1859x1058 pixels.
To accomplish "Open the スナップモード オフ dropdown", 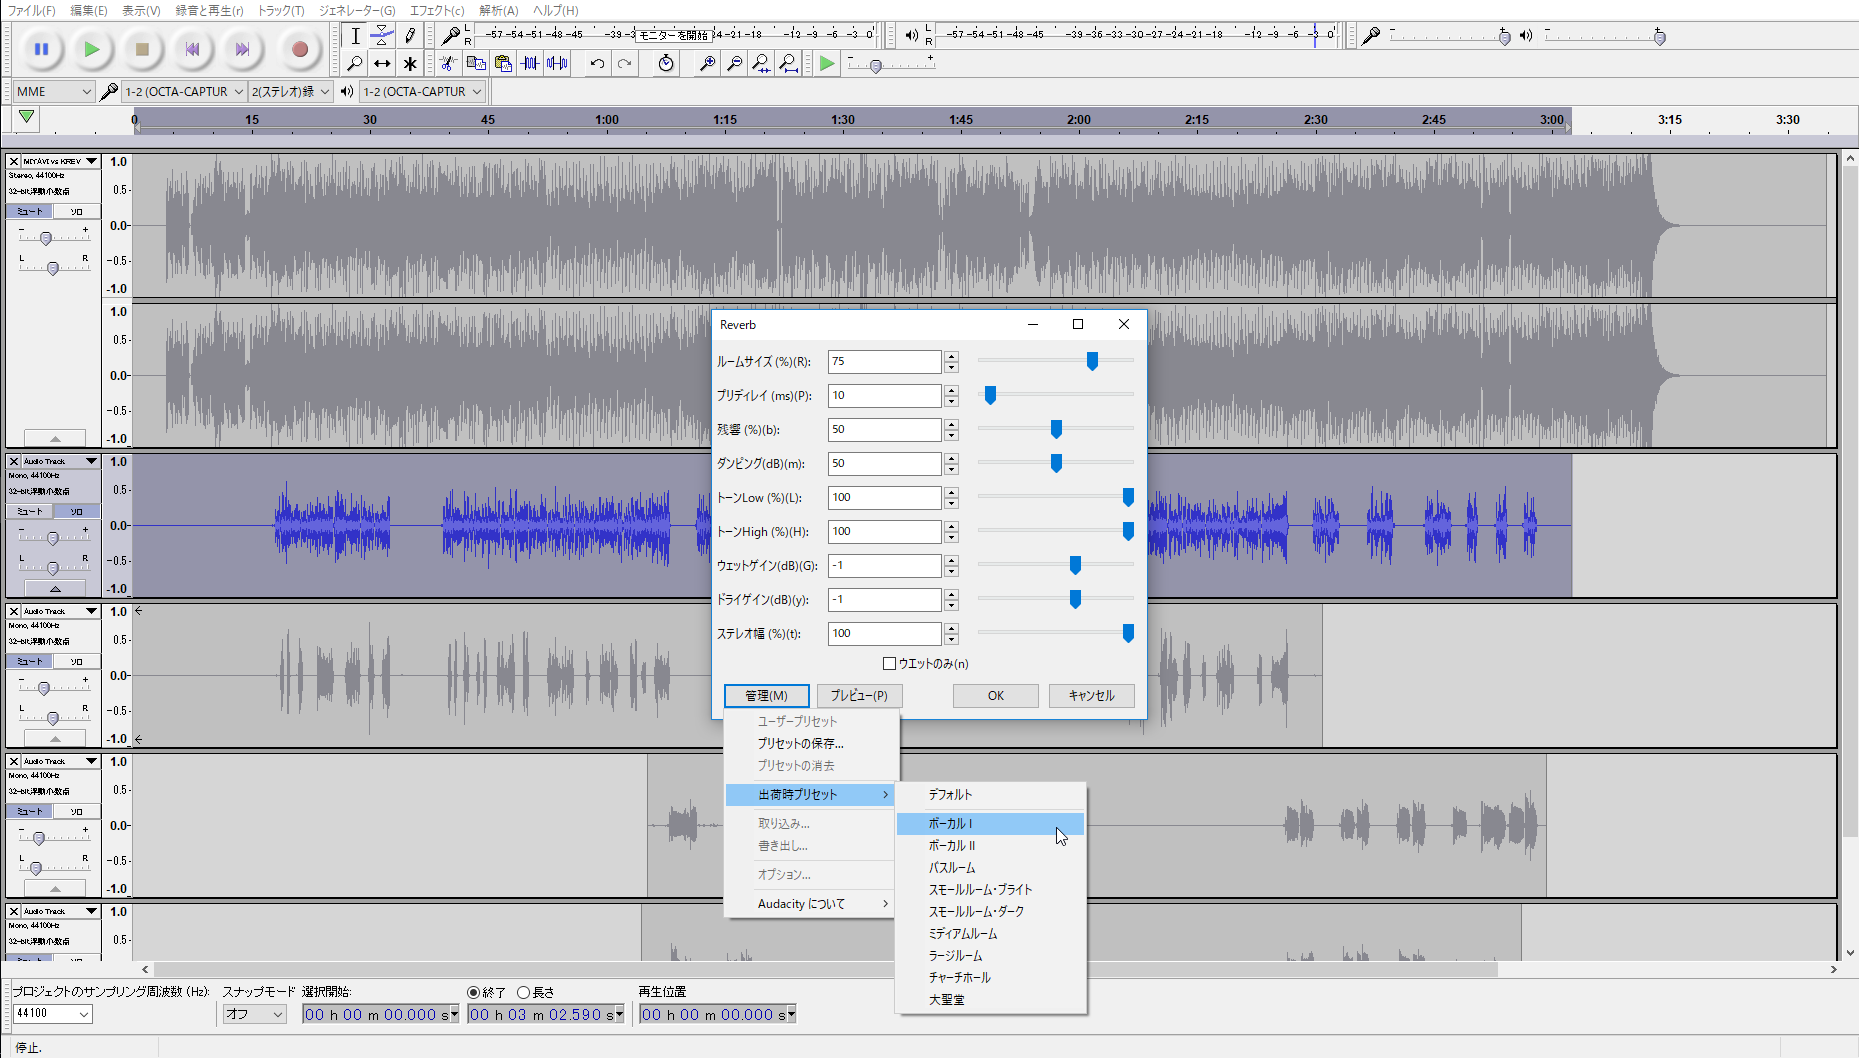I will (x=254, y=1014).
